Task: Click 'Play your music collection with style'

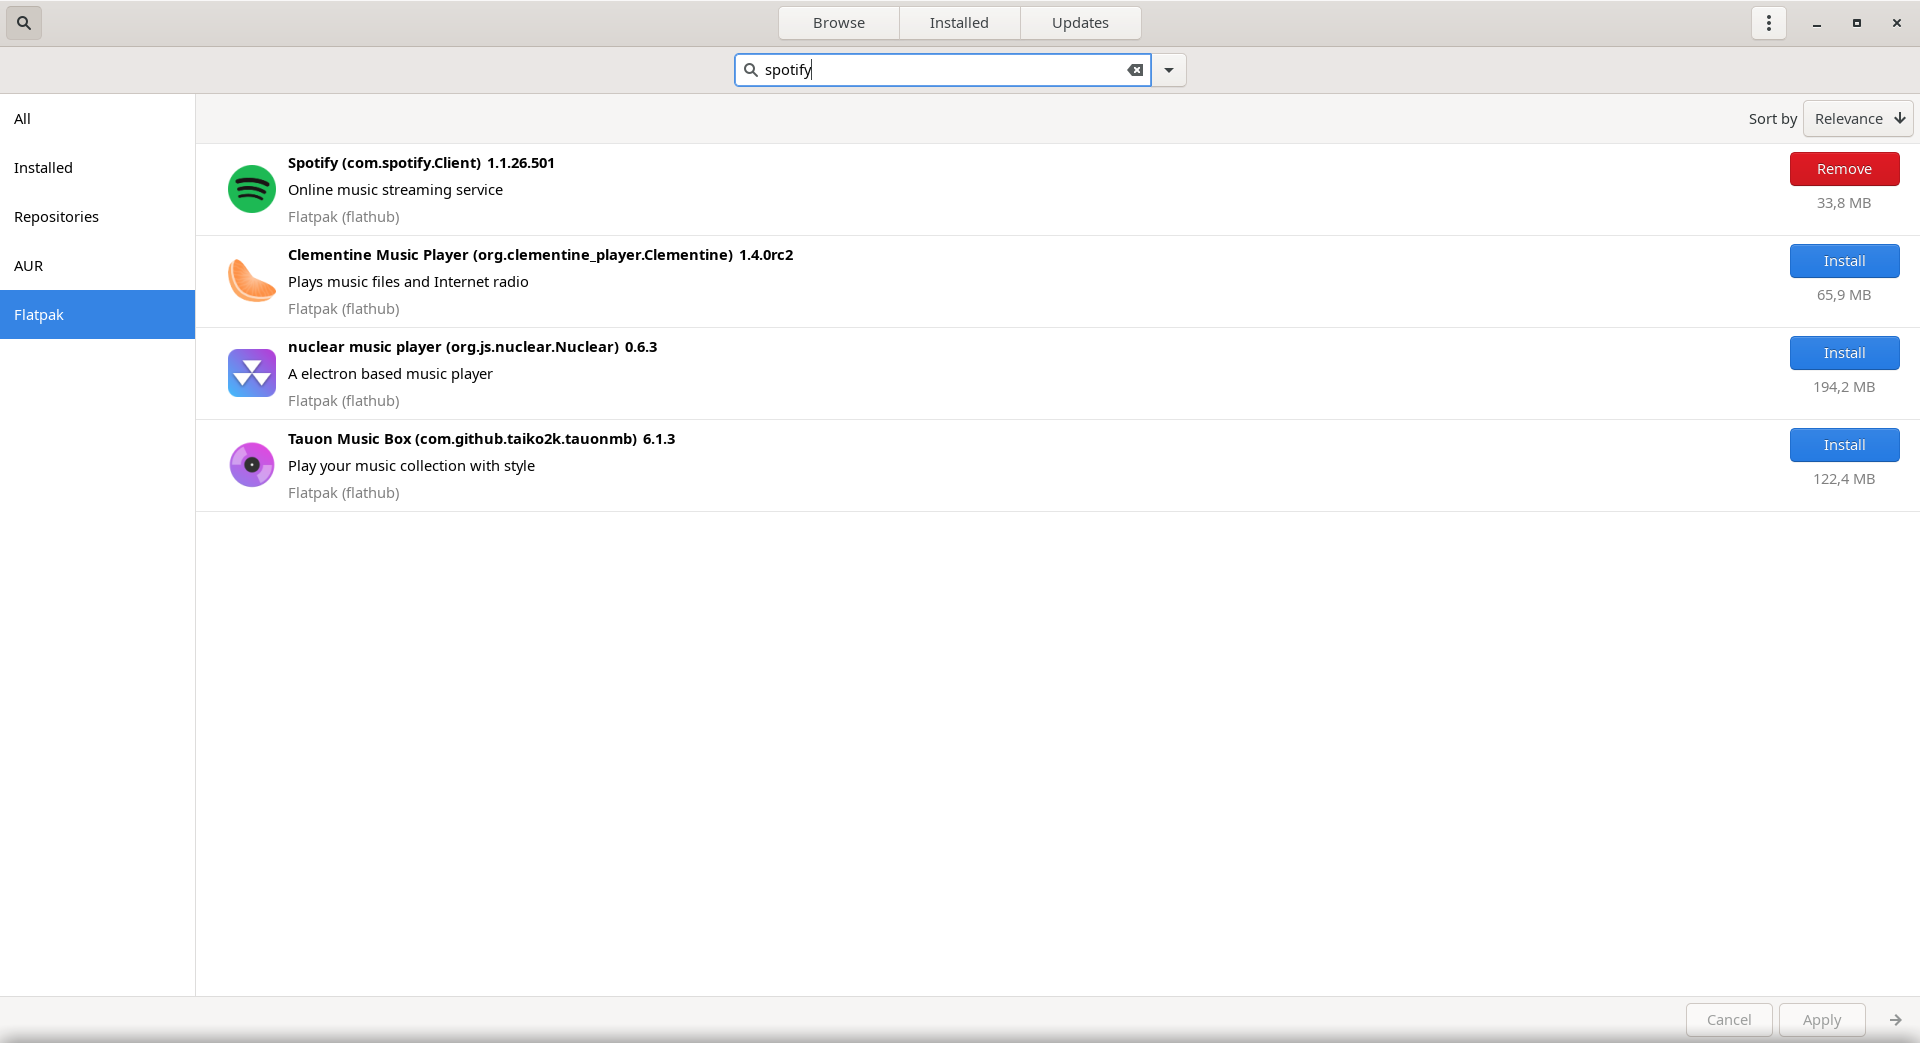Action: point(411,466)
